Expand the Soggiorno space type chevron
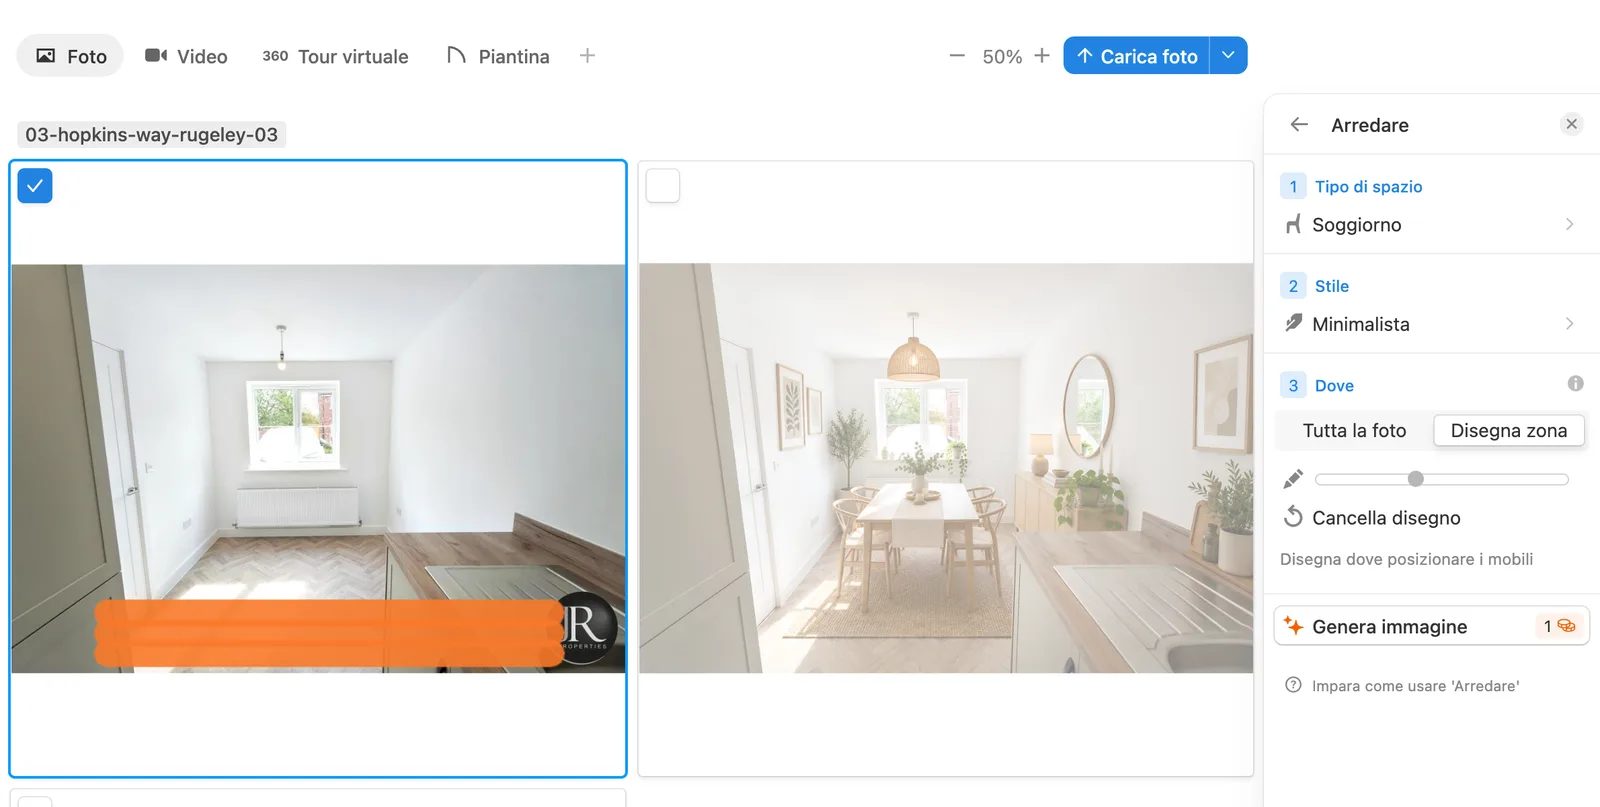Image resolution: width=1600 pixels, height=807 pixels. tap(1569, 224)
